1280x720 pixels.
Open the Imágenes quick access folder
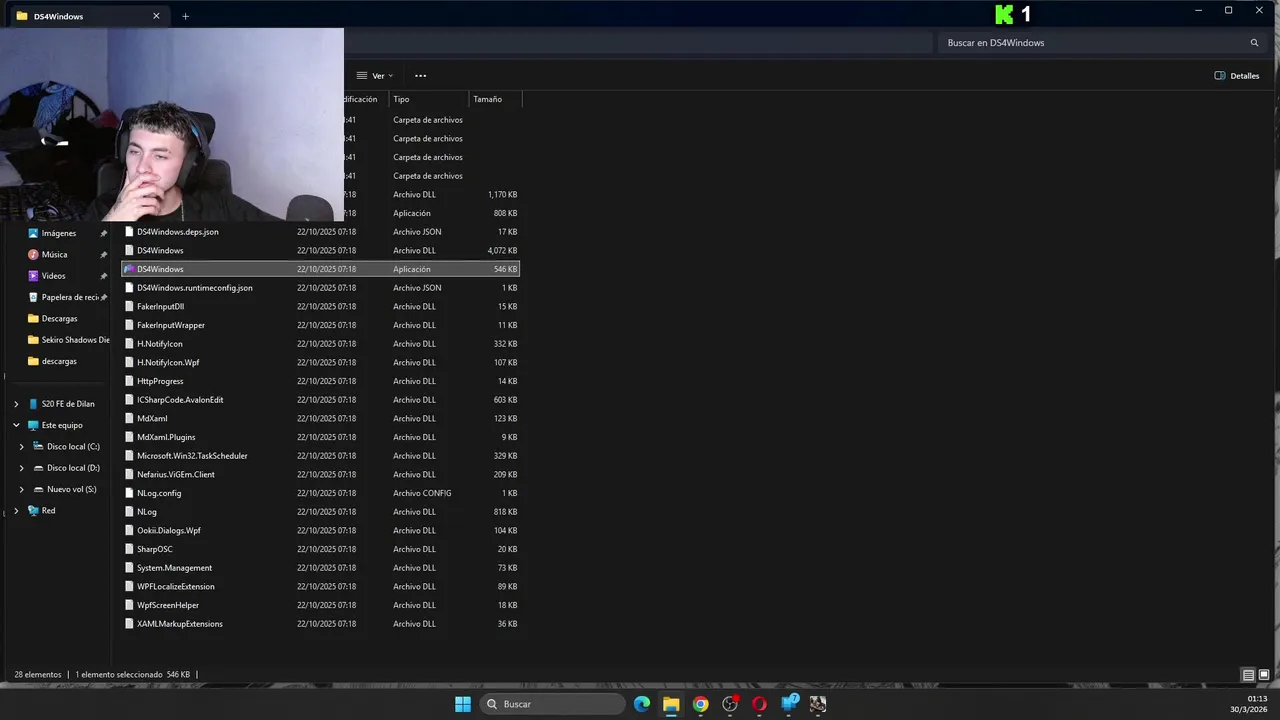pos(58,233)
